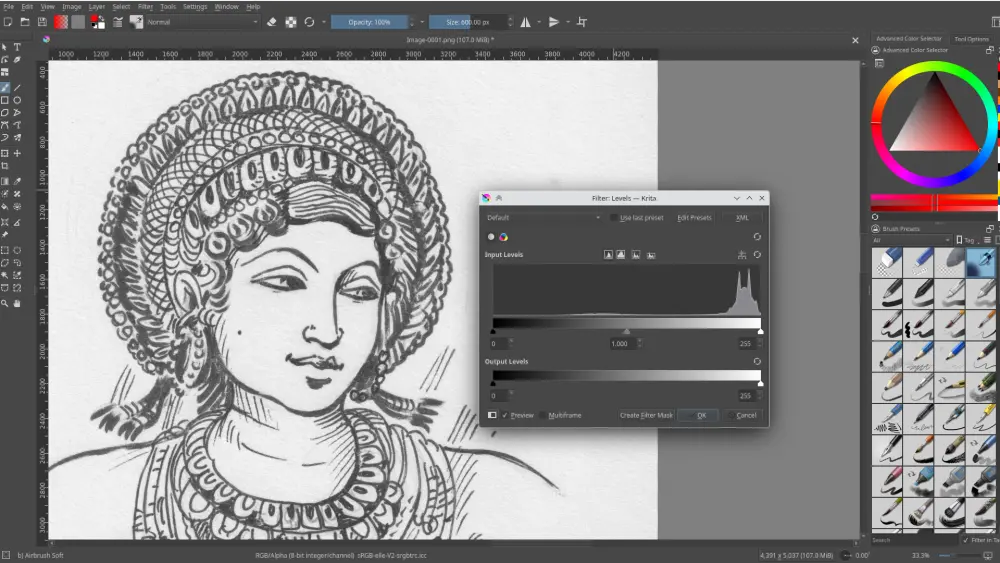Click the Open document folder icon
1000x563 pixels.
pyautogui.click(x=25, y=22)
